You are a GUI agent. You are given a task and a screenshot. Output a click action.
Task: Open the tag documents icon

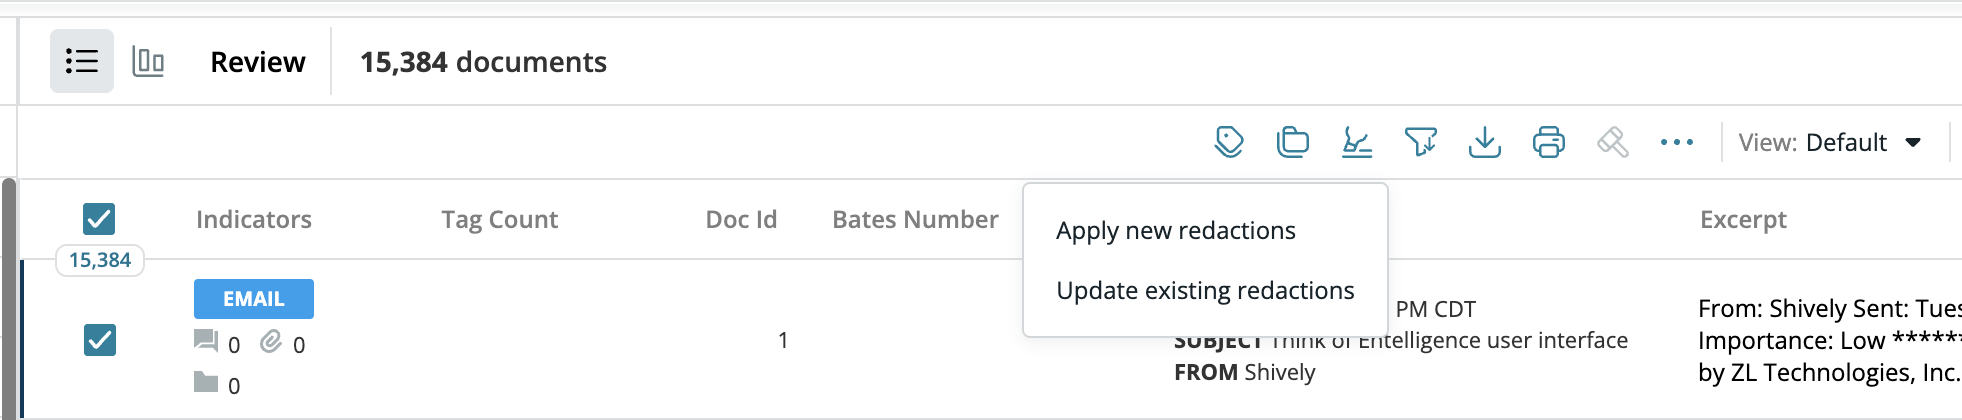click(1229, 142)
